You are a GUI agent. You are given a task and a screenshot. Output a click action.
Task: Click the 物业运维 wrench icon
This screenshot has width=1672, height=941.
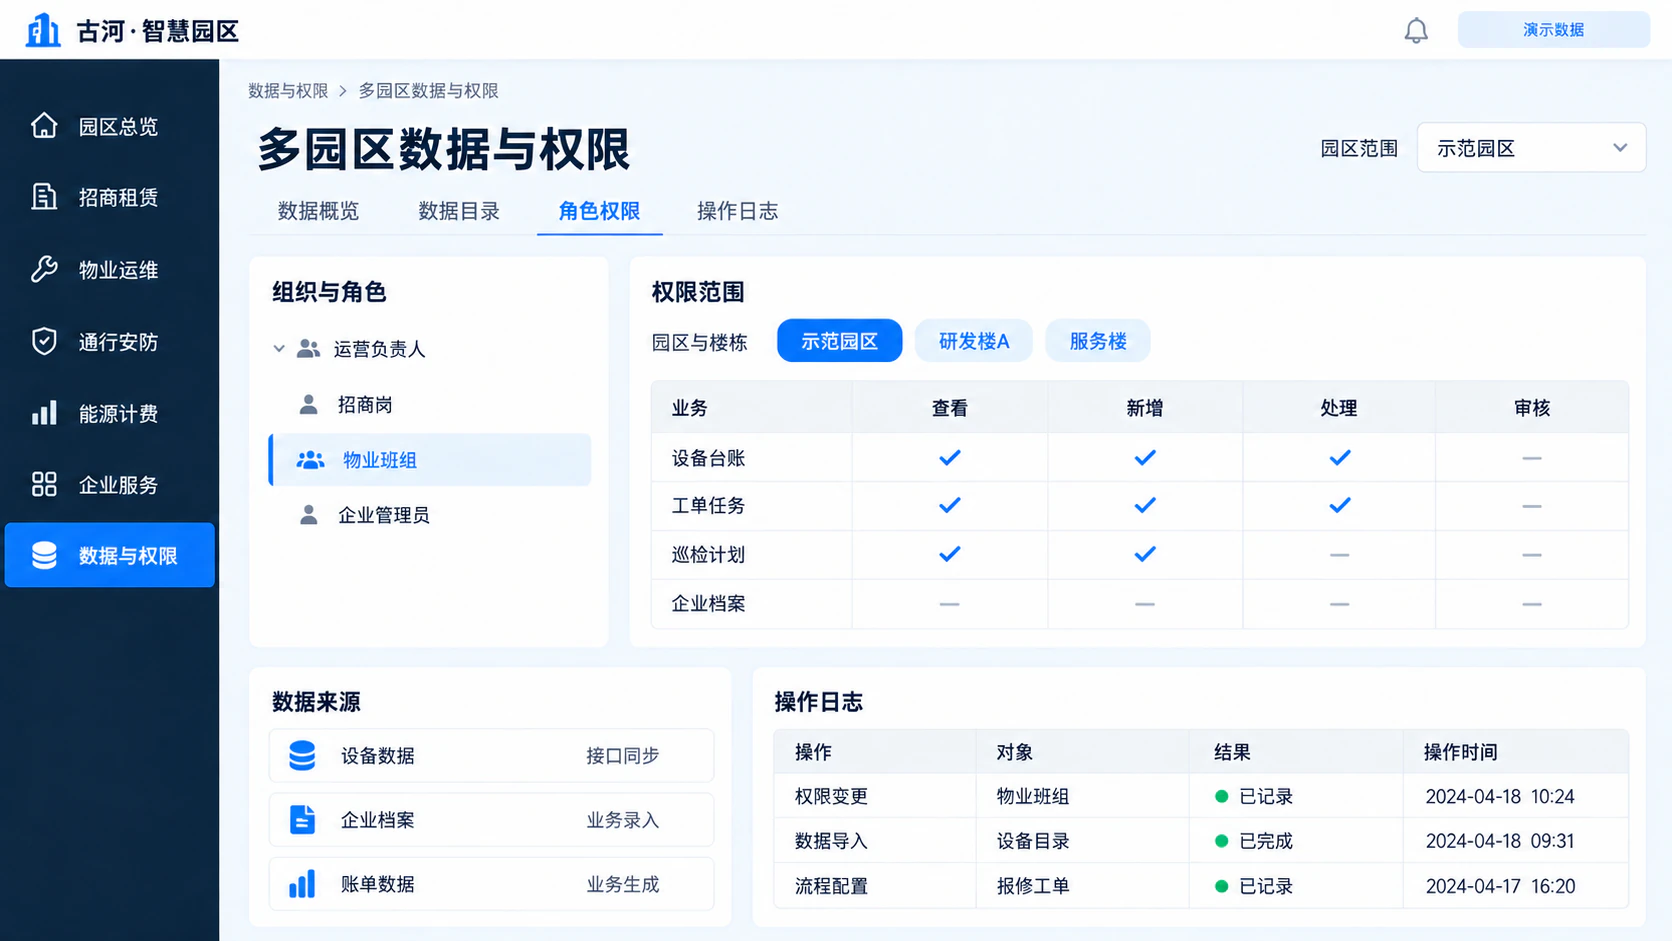[x=44, y=269]
